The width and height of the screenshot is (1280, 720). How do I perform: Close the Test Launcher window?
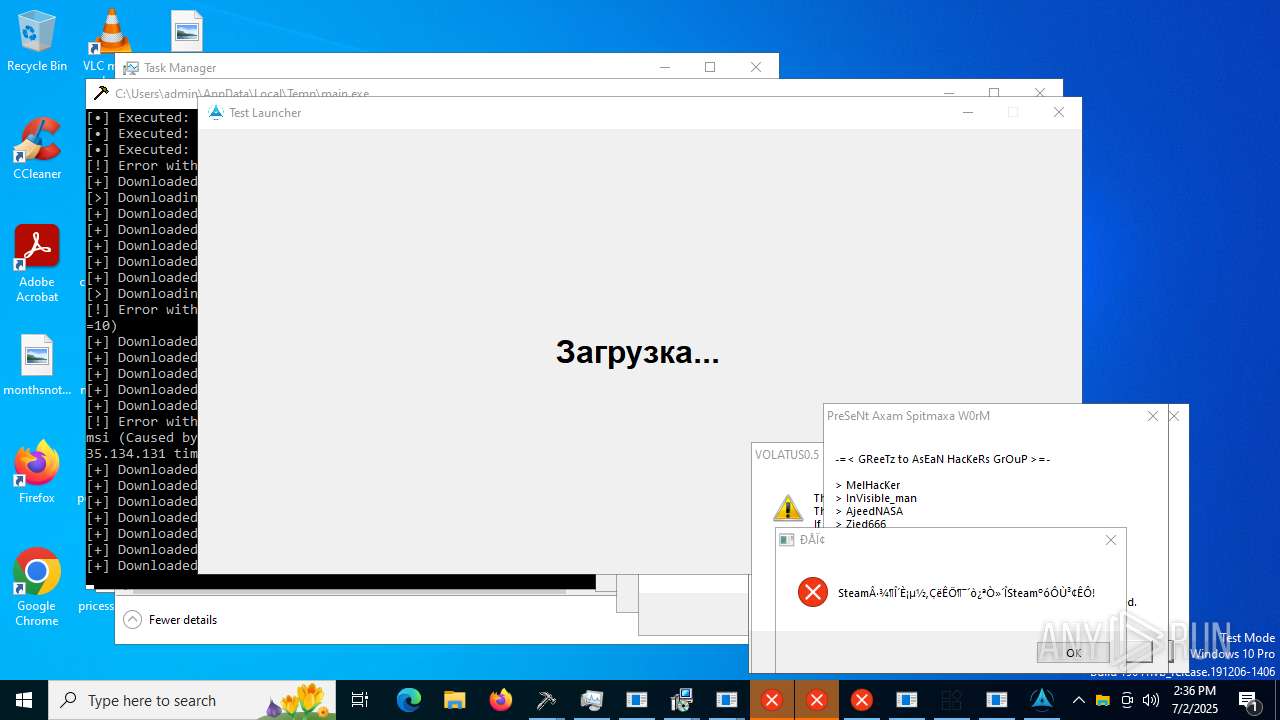pyautogui.click(x=1058, y=112)
